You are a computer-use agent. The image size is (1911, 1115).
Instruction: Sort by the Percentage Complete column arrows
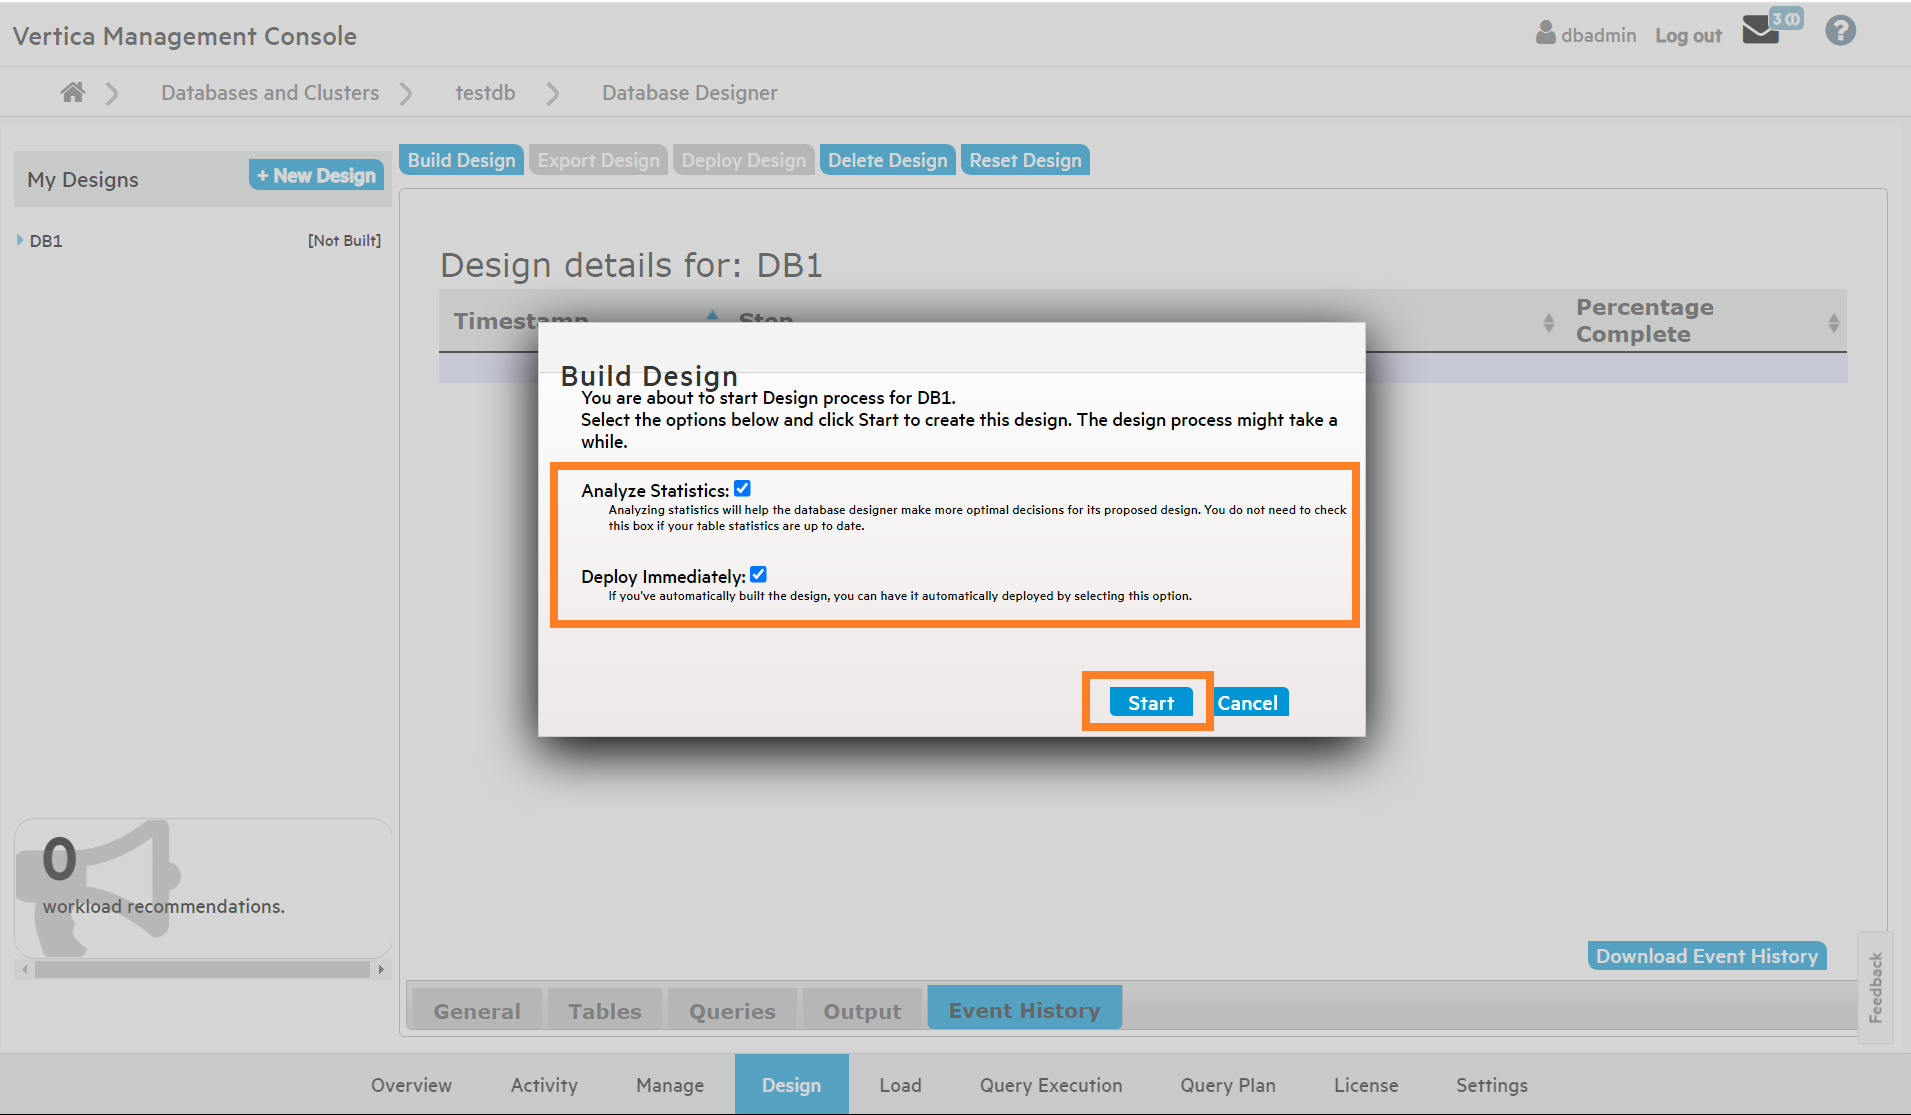(x=1833, y=322)
